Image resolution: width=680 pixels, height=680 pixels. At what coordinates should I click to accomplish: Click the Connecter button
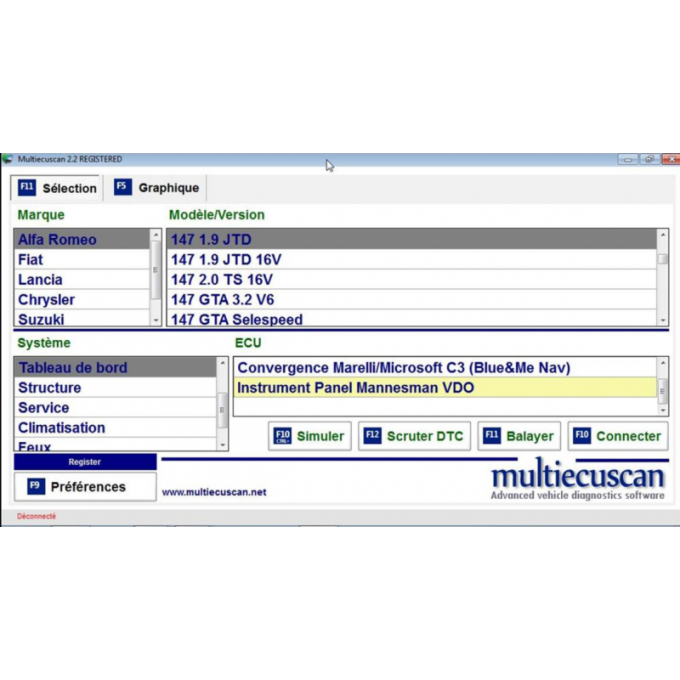click(x=618, y=436)
